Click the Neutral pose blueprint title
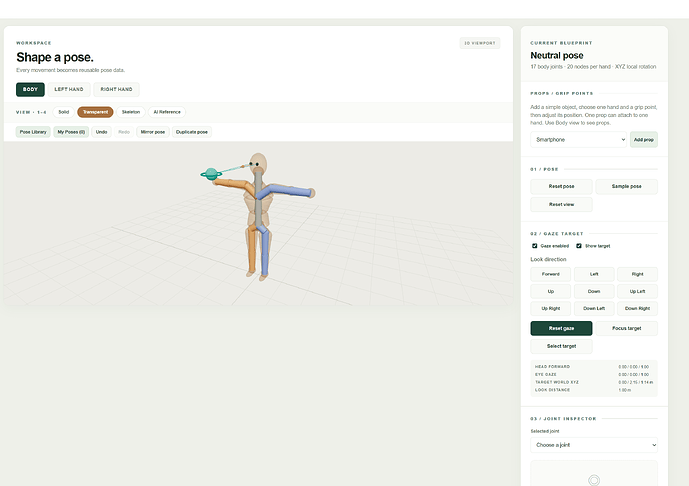The height and width of the screenshot is (486, 689). [557, 55]
